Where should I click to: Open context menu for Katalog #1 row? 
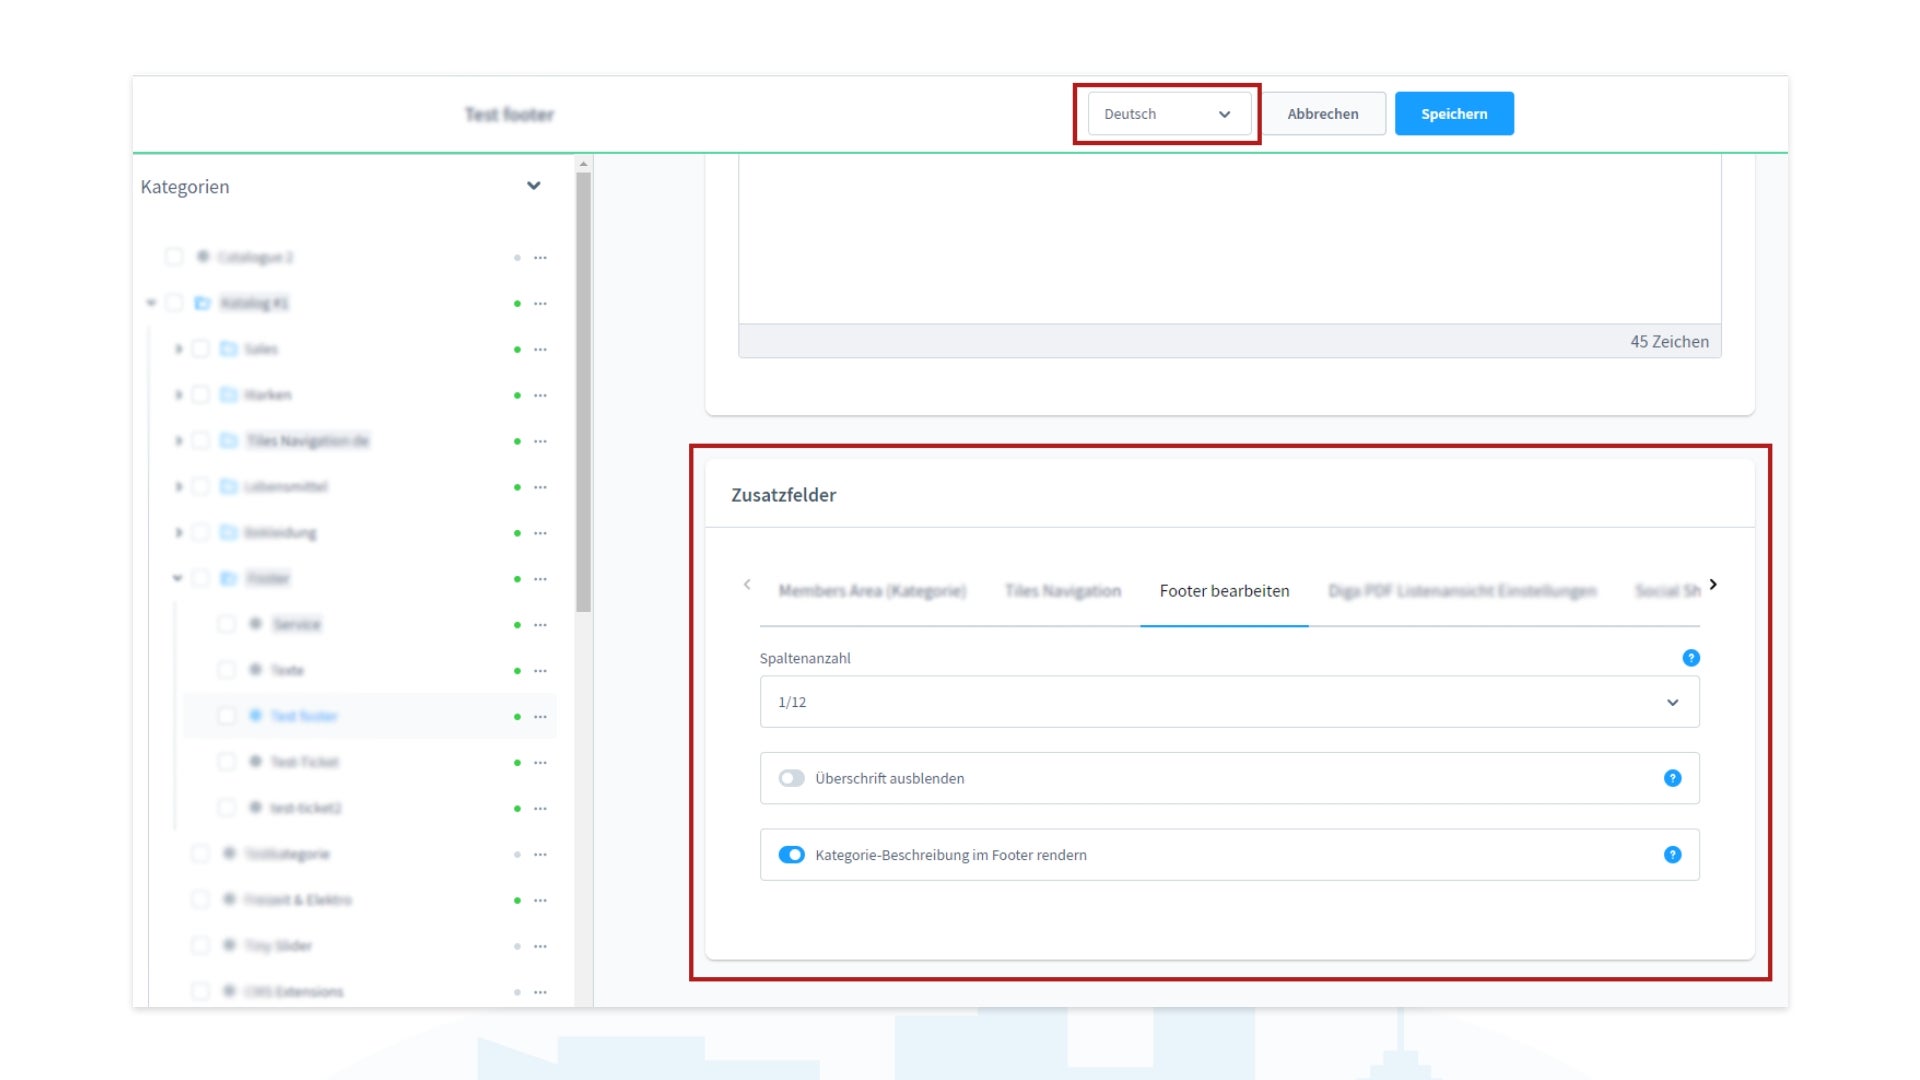tap(540, 304)
